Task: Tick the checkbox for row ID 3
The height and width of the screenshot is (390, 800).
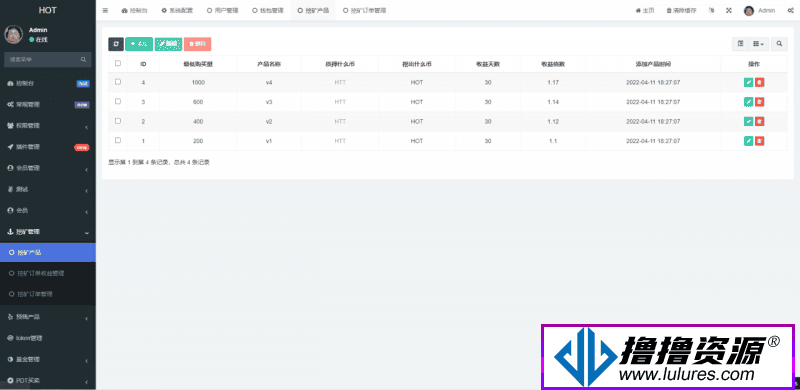Action: 118,101
